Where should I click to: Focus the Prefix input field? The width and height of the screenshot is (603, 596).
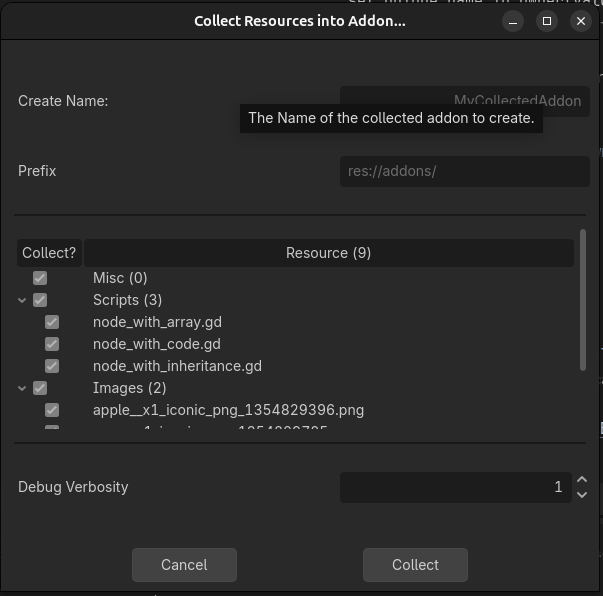464,171
